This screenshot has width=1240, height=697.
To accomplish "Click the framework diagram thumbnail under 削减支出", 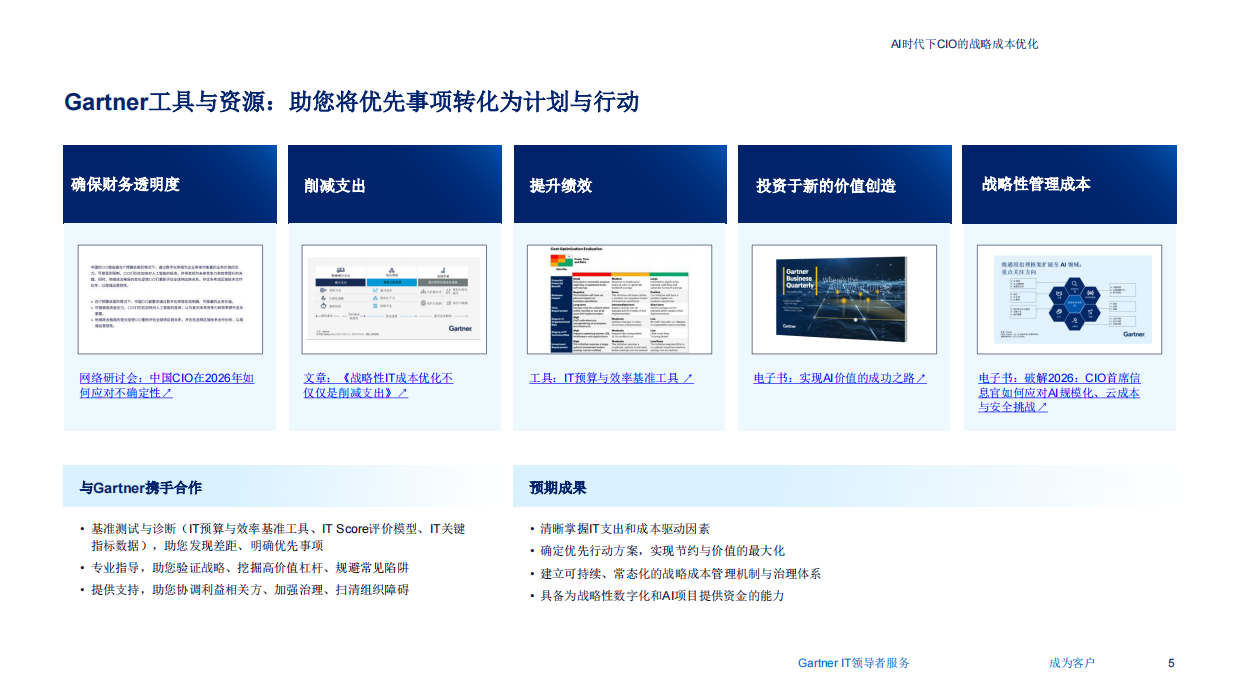I will click(x=395, y=299).
